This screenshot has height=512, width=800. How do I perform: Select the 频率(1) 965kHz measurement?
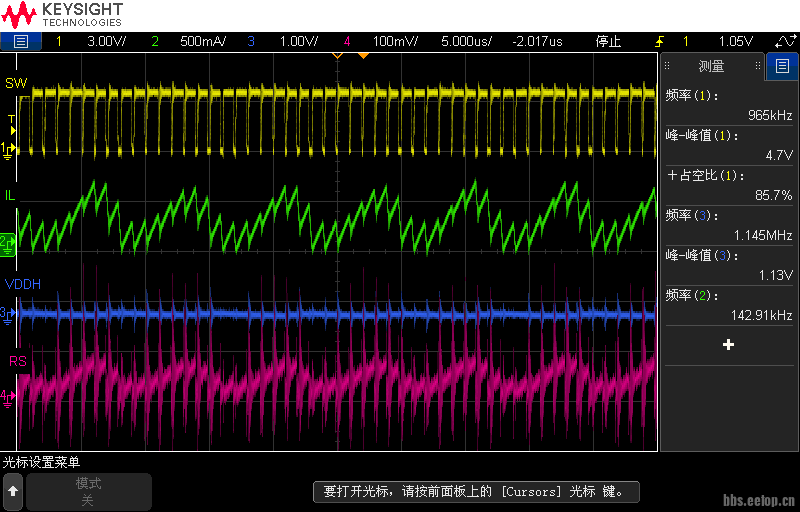[729, 105]
